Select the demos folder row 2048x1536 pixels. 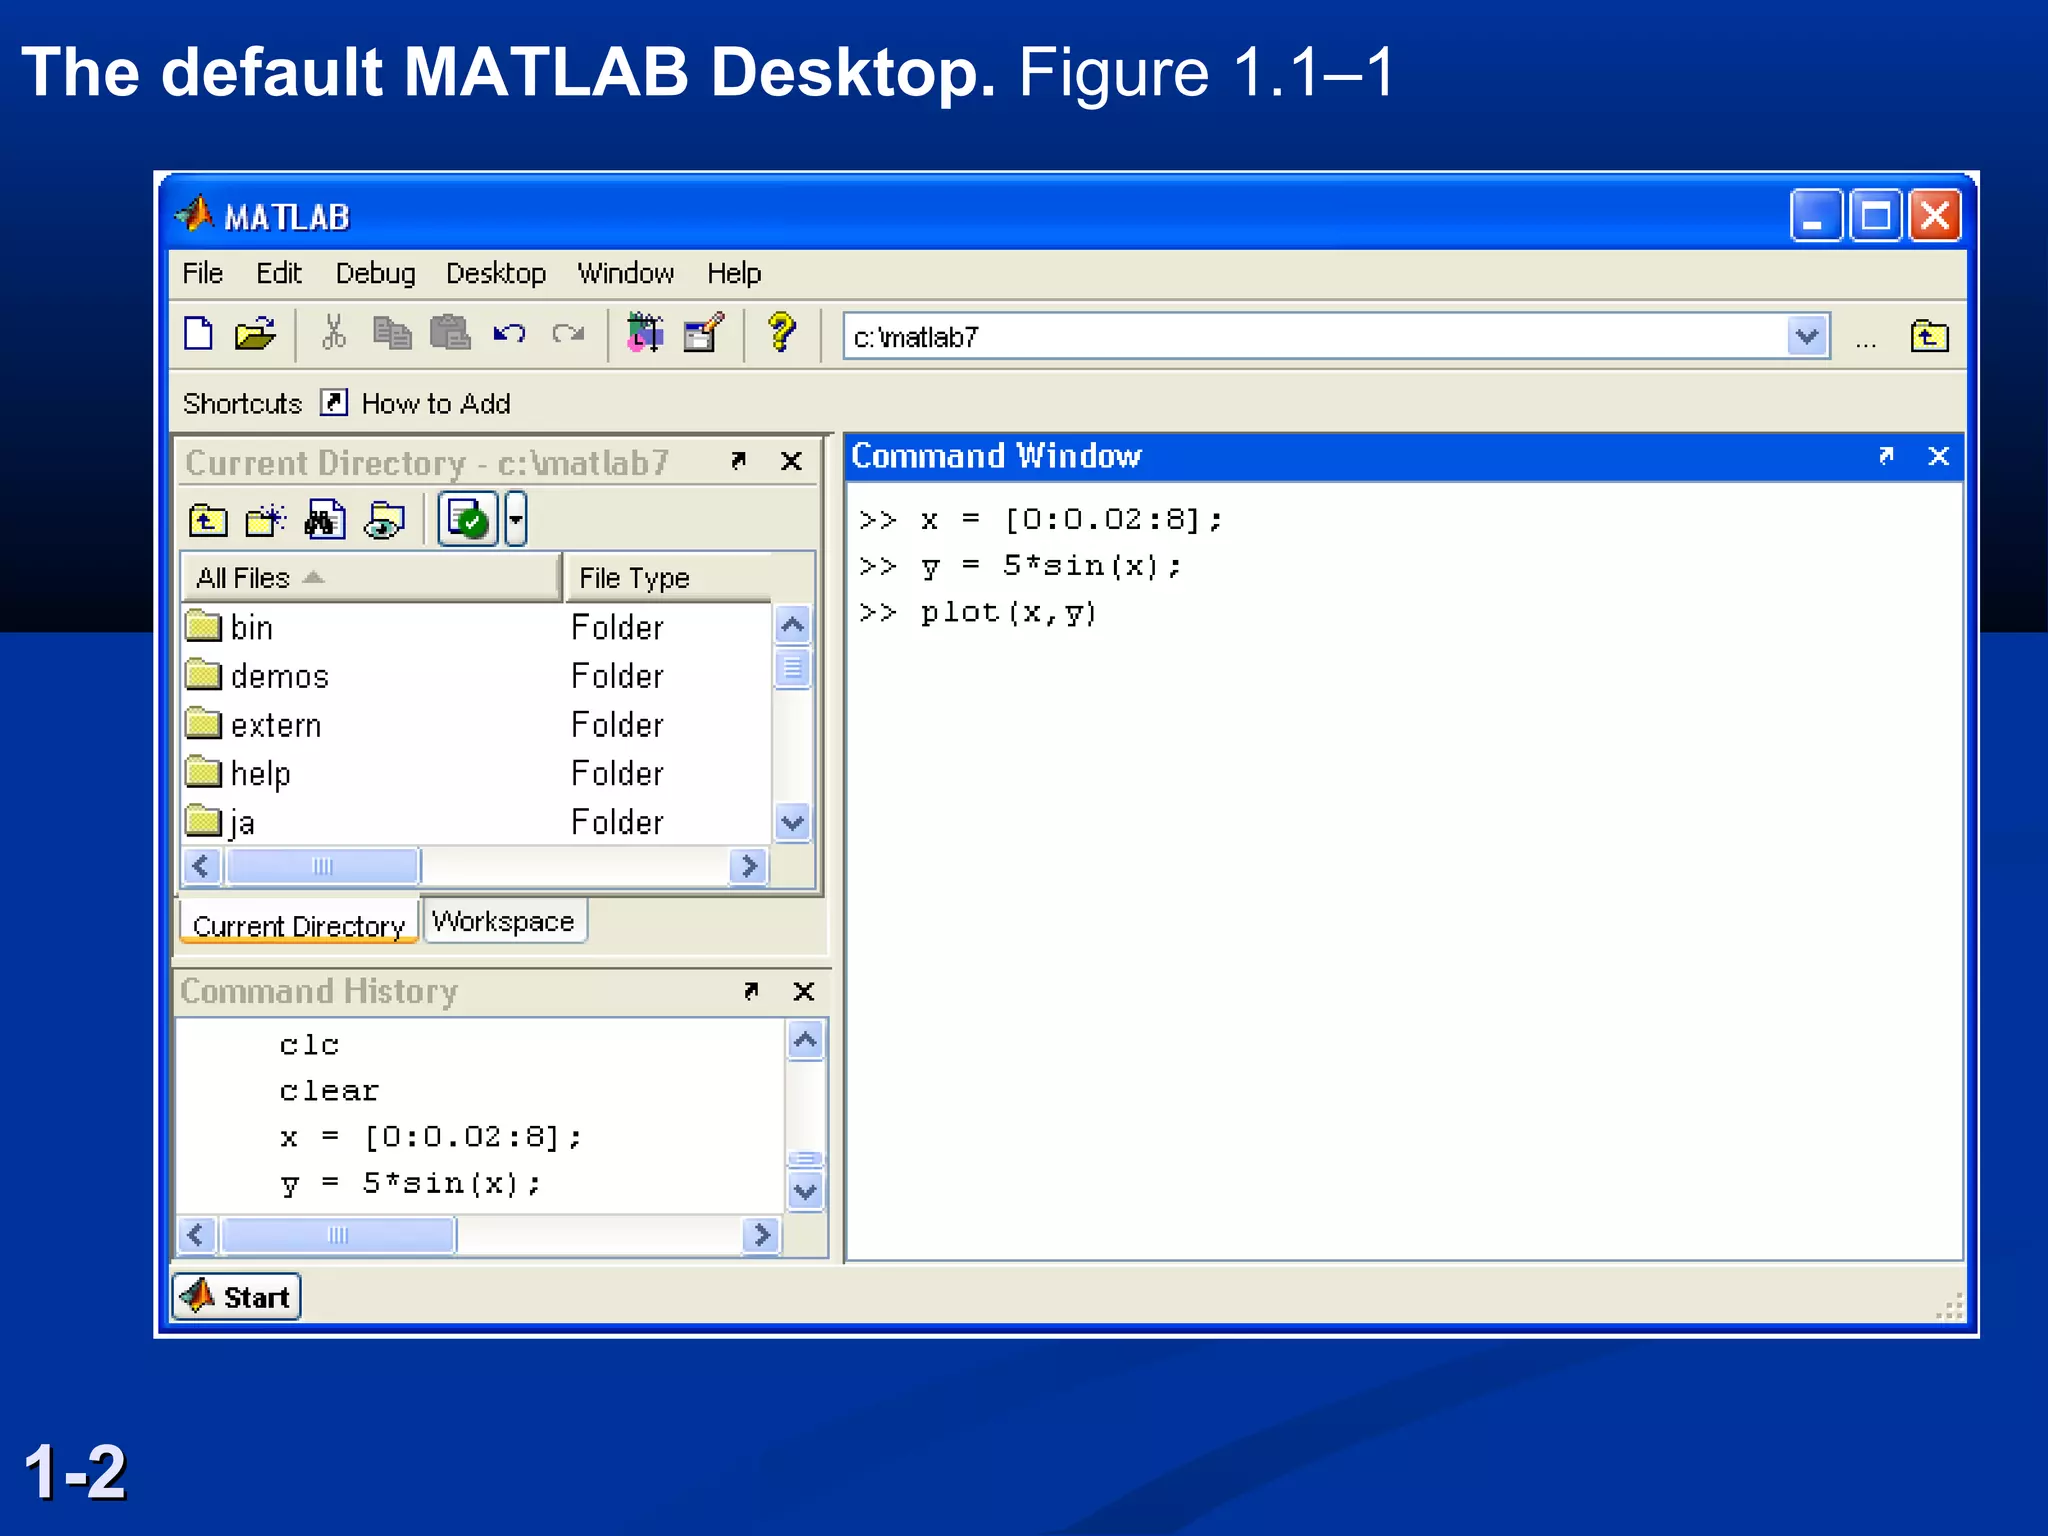coord(477,676)
